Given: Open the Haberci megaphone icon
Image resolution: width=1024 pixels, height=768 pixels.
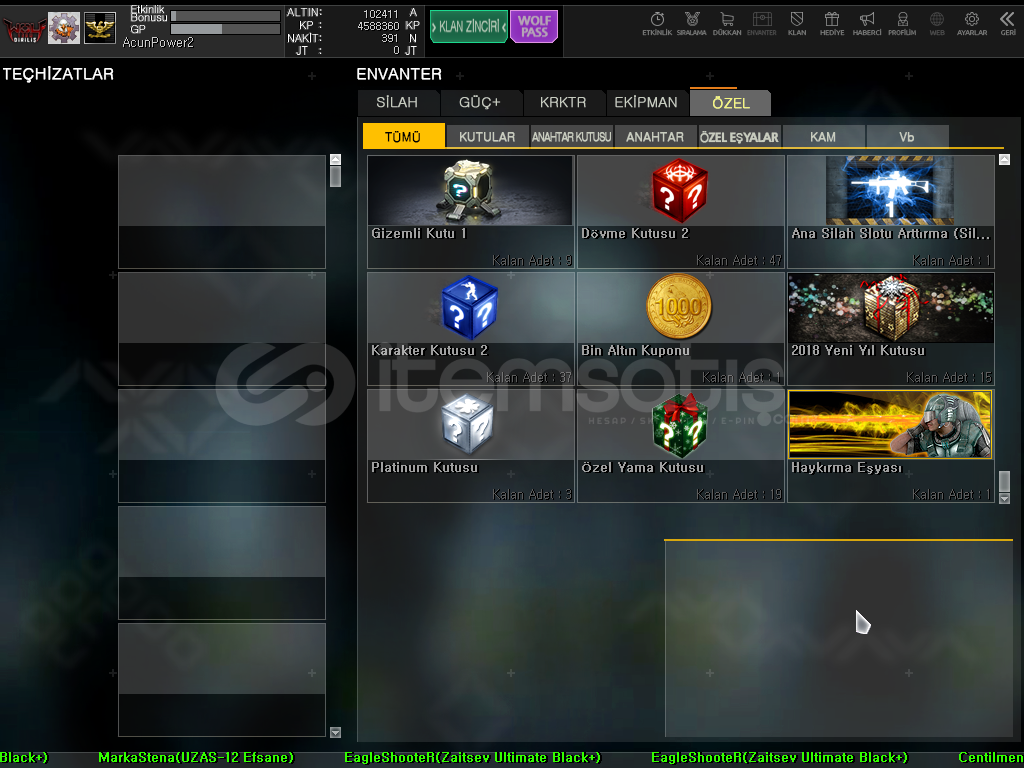Looking at the screenshot, I should pos(867,24).
